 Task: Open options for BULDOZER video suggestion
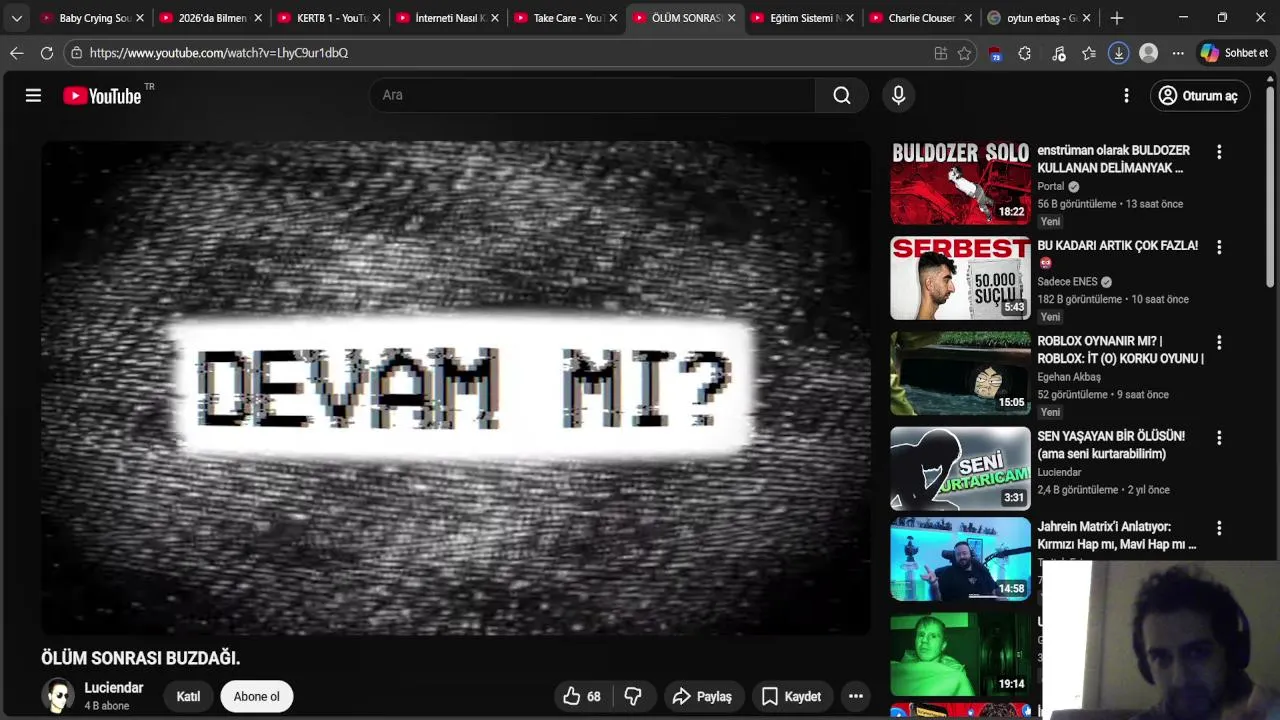(1218, 152)
